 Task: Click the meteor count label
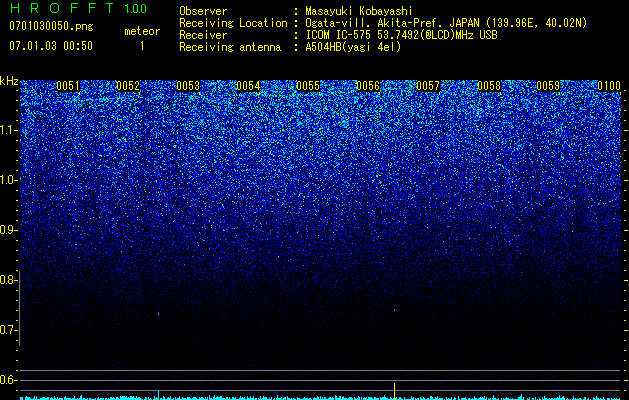[142, 31]
